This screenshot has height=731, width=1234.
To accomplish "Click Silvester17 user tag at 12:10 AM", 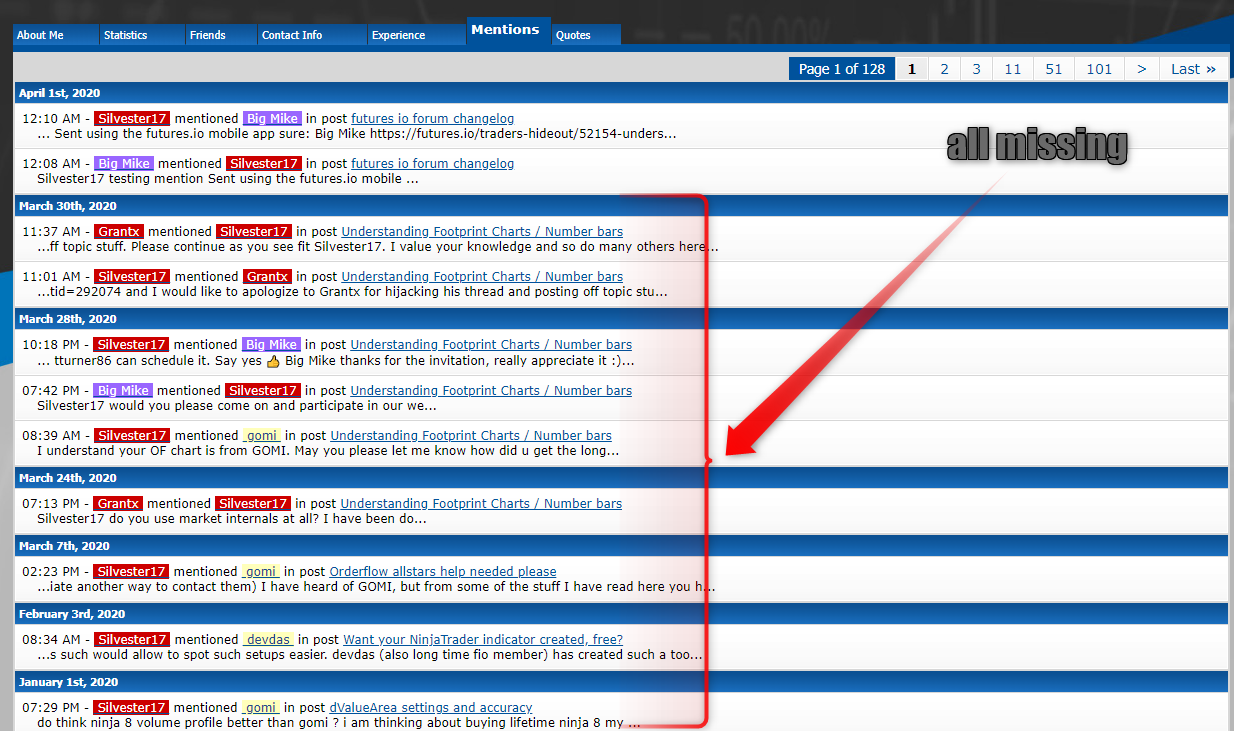I will (132, 118).
